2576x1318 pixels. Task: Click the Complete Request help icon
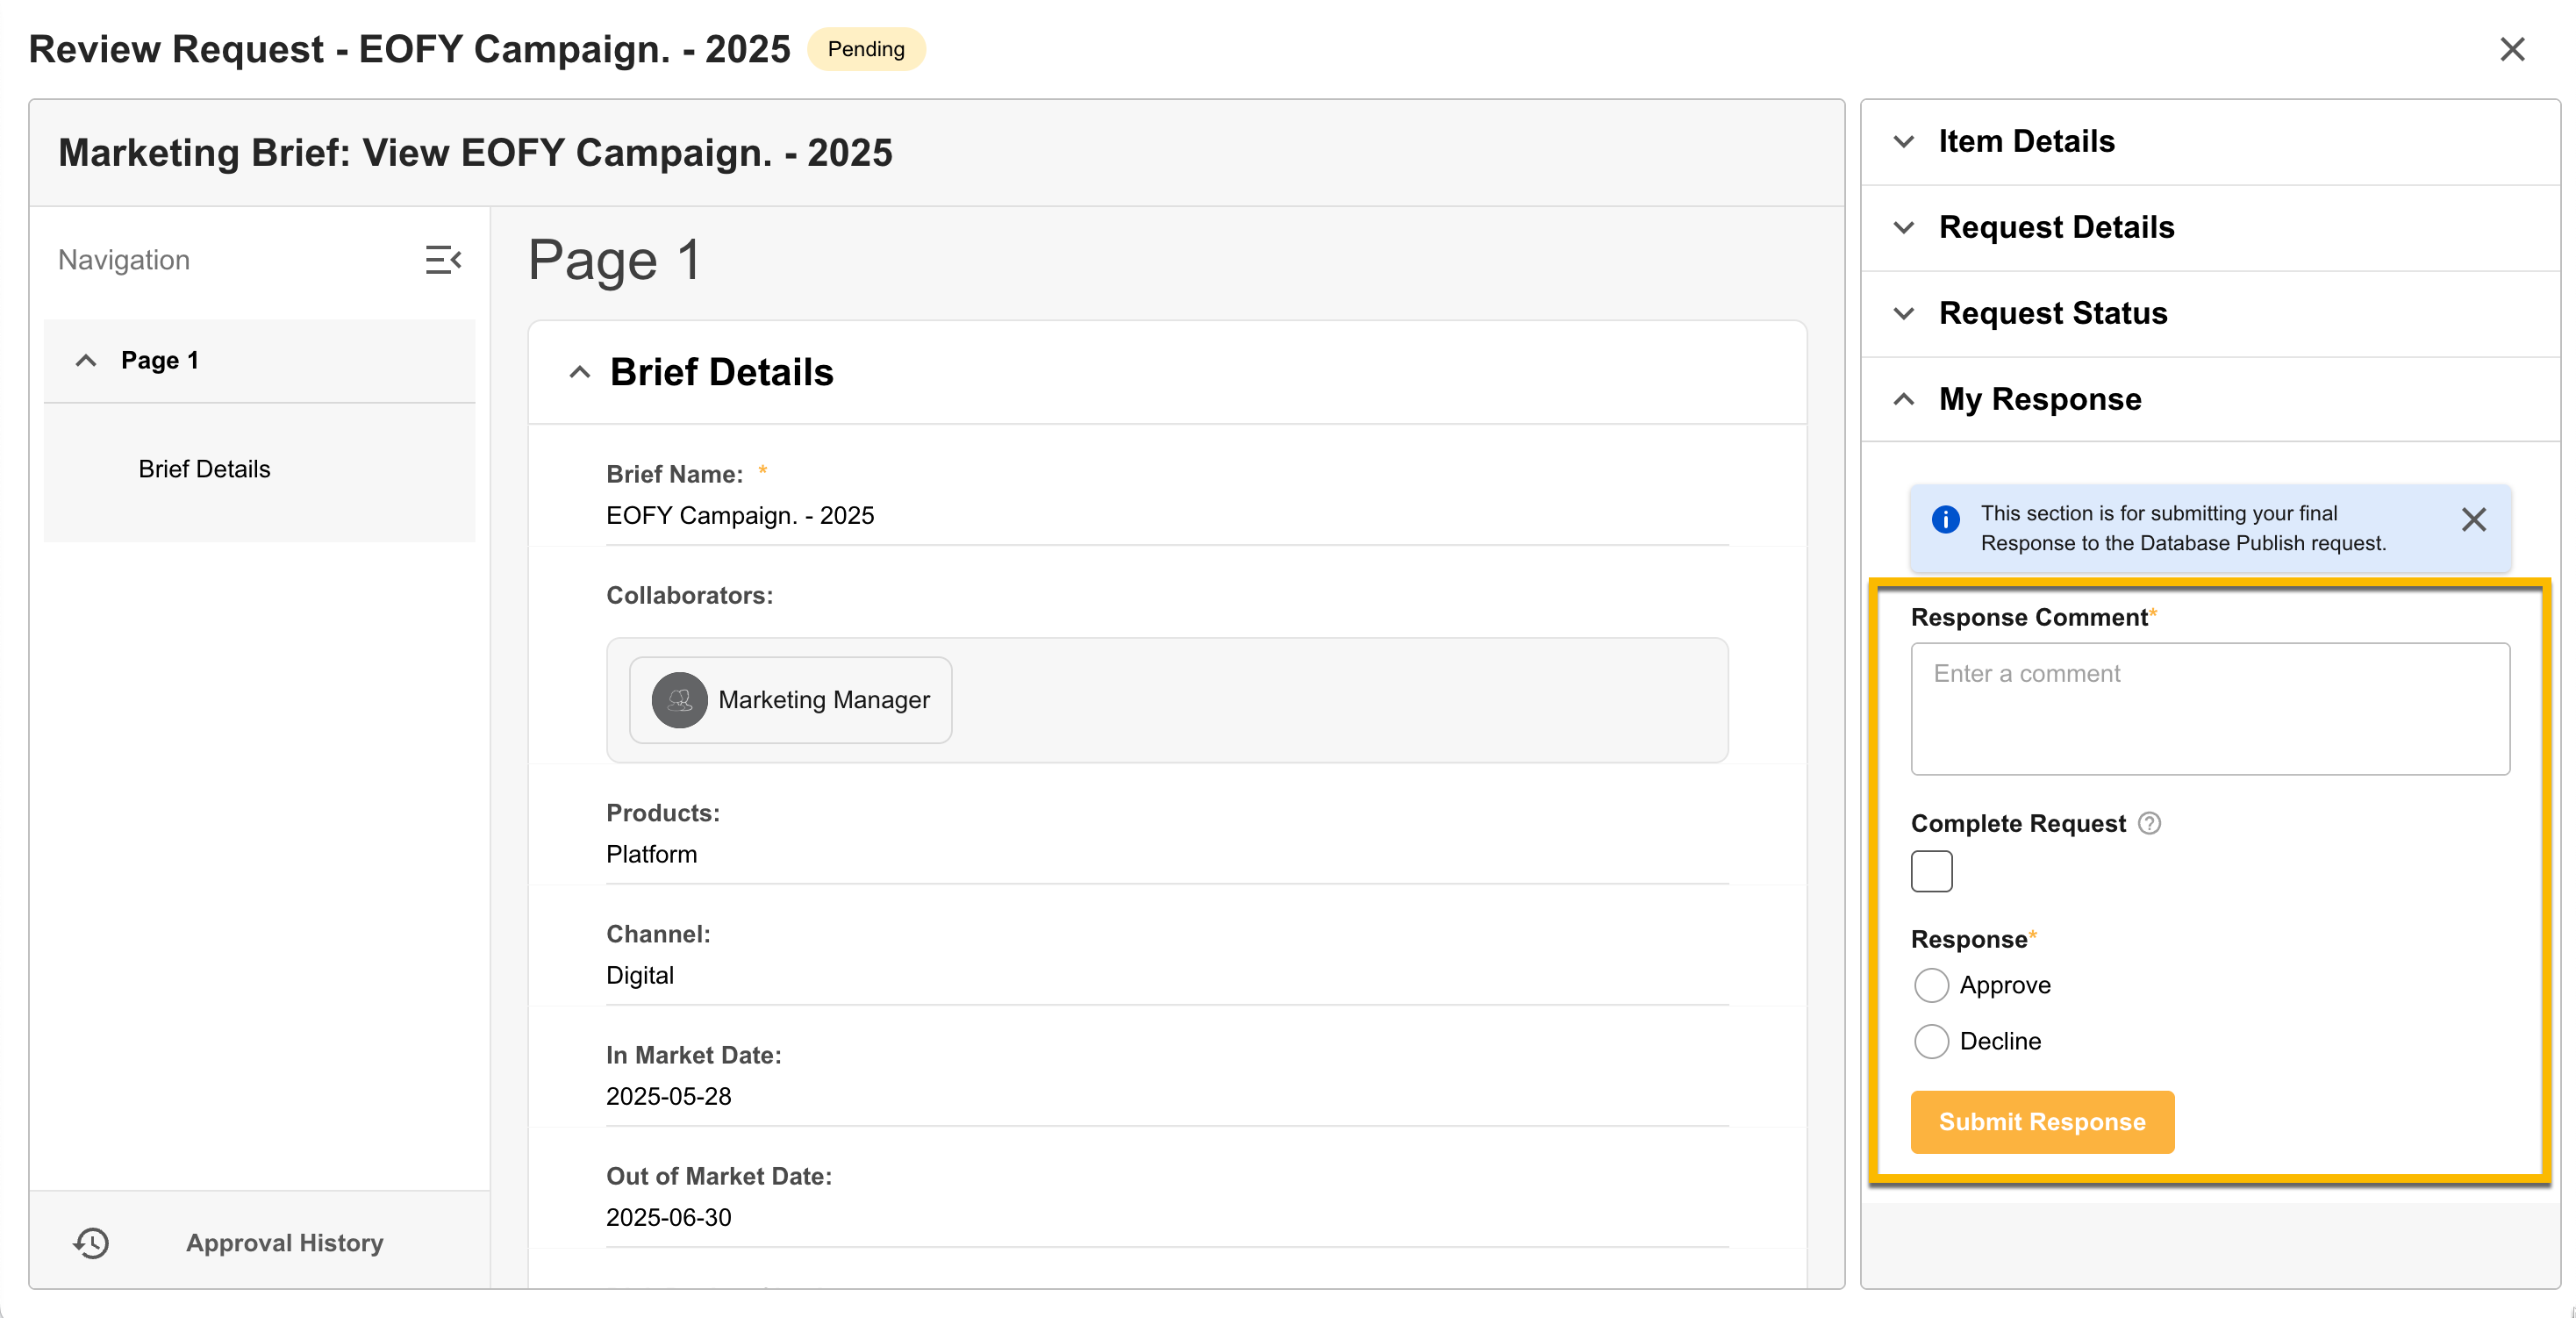[x=2149, y=823]
